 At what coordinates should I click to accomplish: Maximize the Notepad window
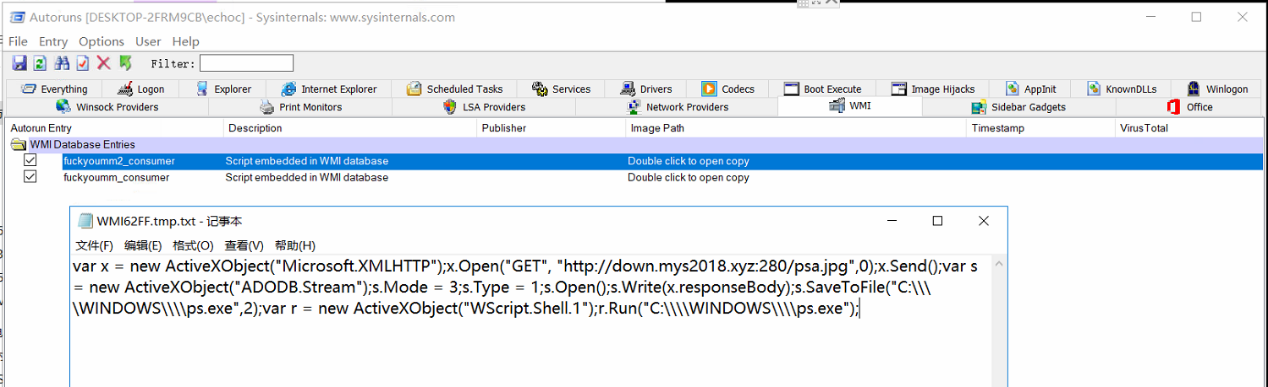[937, 221]
